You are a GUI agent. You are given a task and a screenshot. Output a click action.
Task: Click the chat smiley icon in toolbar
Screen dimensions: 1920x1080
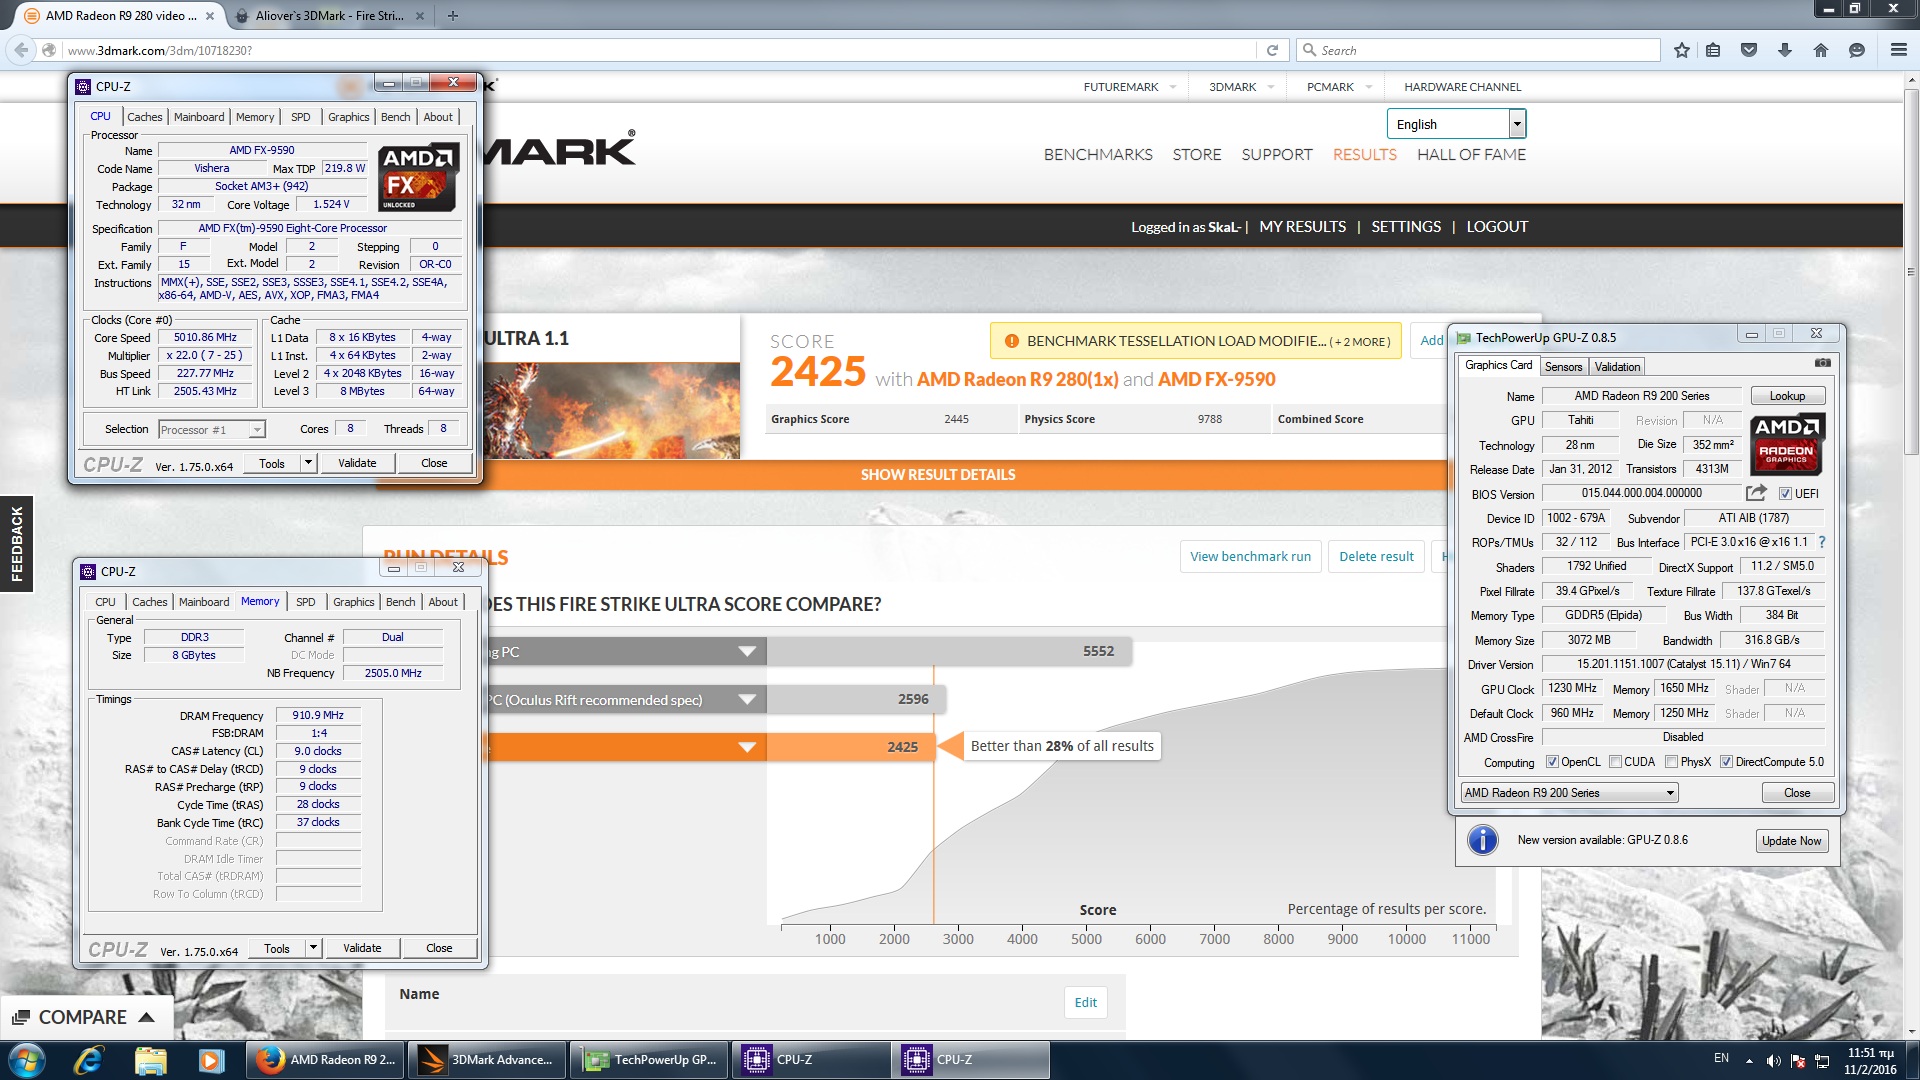(x=1857, y=50)
